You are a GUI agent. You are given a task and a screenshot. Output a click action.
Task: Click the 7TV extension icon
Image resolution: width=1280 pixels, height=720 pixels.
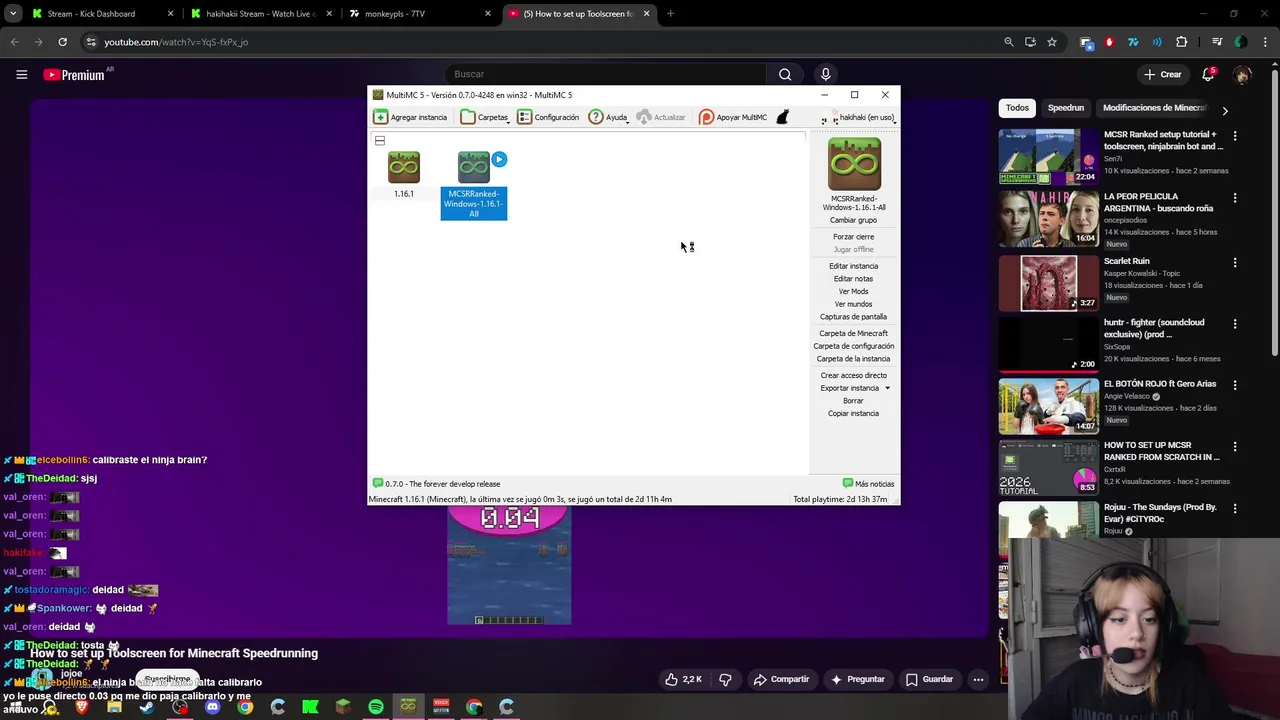pos(1133,42)
